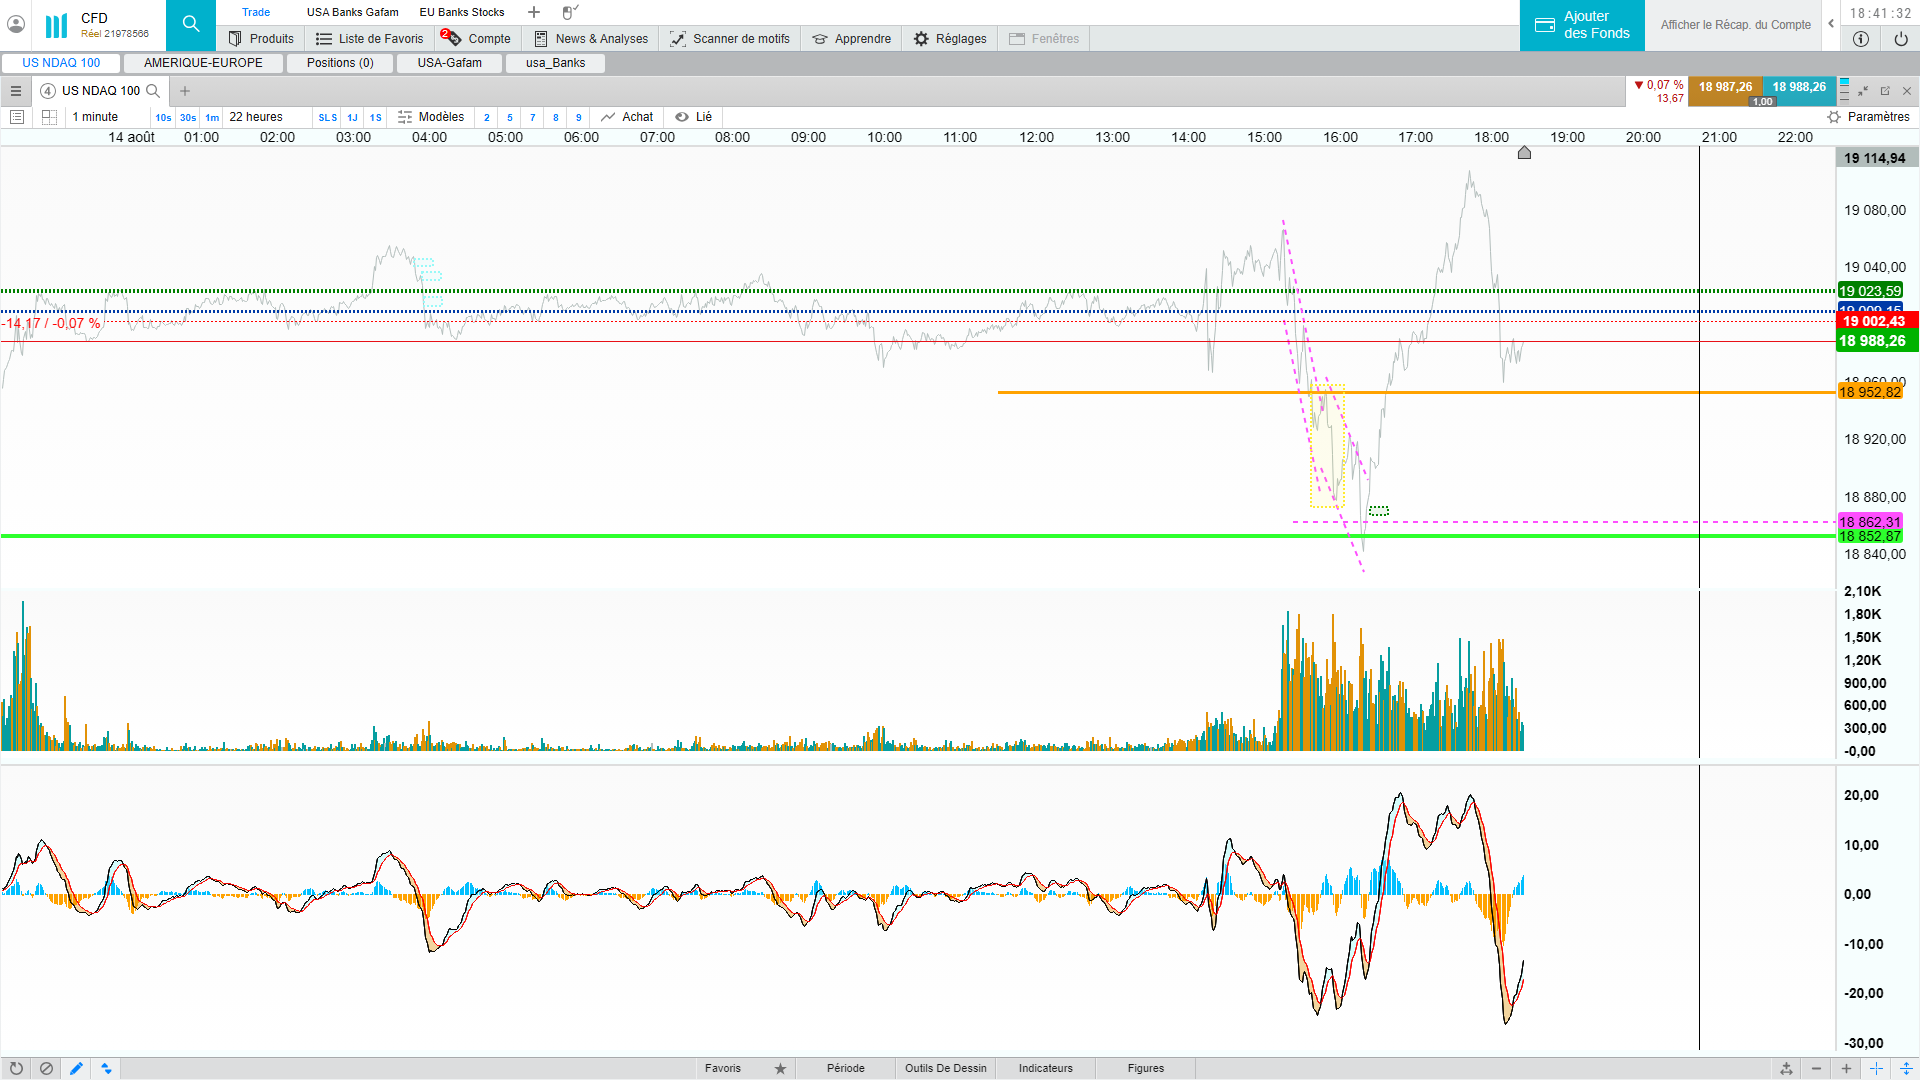Image resolution: width=1920 pixels, height=1080 pixels.
Task: Click Afficher le Récap. du Compte
Action: 1735,25
